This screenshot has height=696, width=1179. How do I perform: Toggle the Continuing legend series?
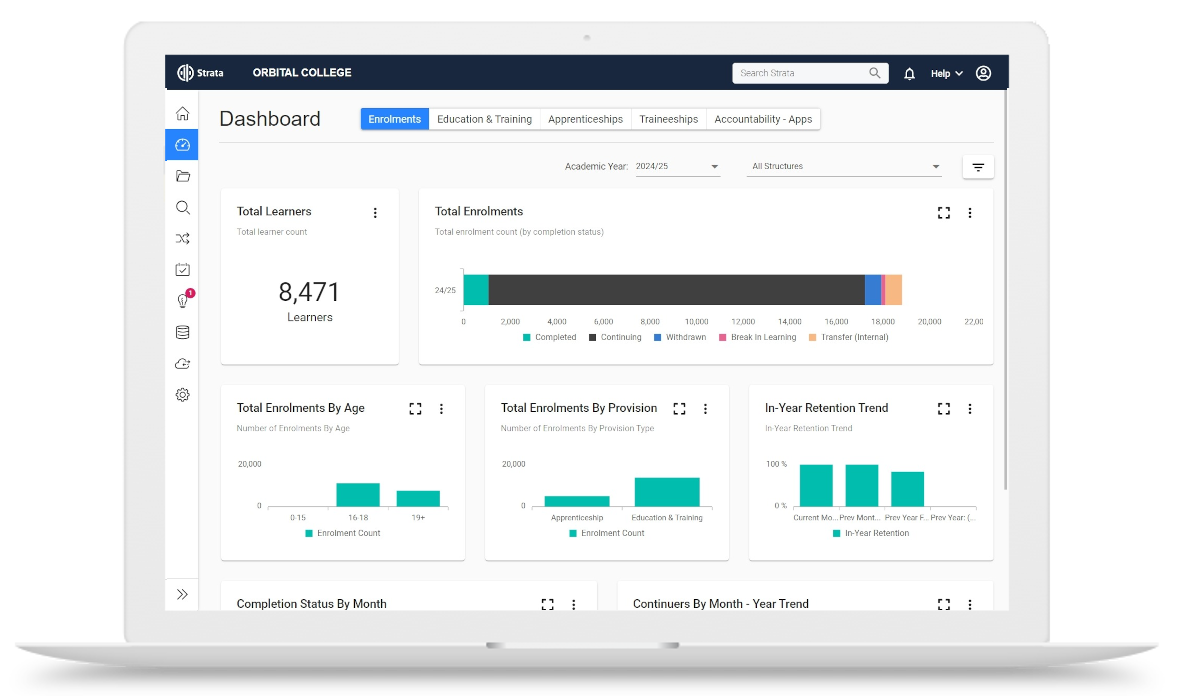point(615,337)
